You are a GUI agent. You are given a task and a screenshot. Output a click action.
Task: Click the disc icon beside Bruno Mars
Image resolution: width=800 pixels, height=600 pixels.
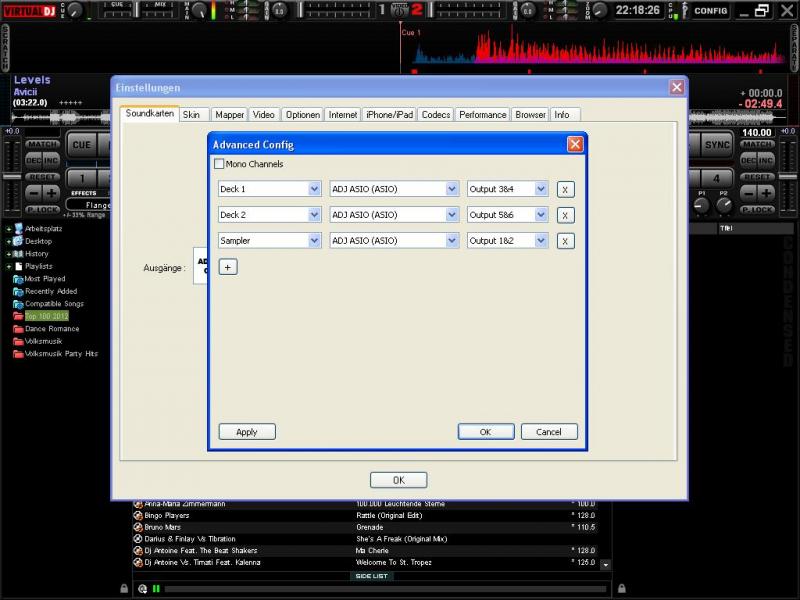point(138,527)
